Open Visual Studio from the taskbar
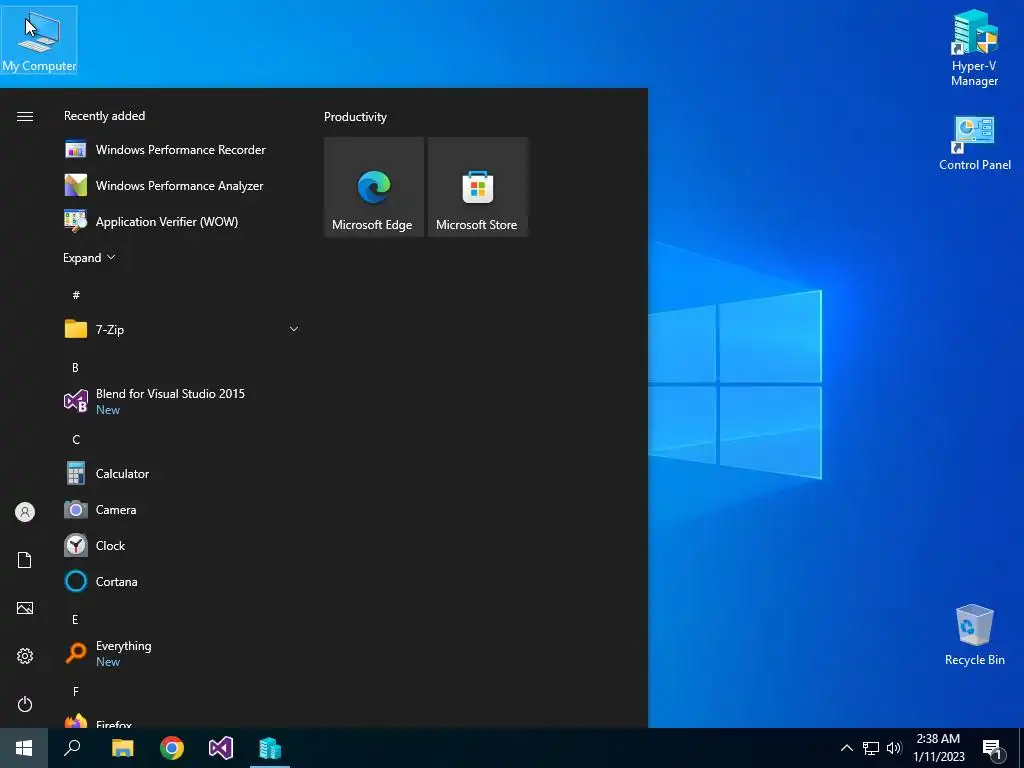The width and height of the screenshot is (1024, 768). point(221,748)
